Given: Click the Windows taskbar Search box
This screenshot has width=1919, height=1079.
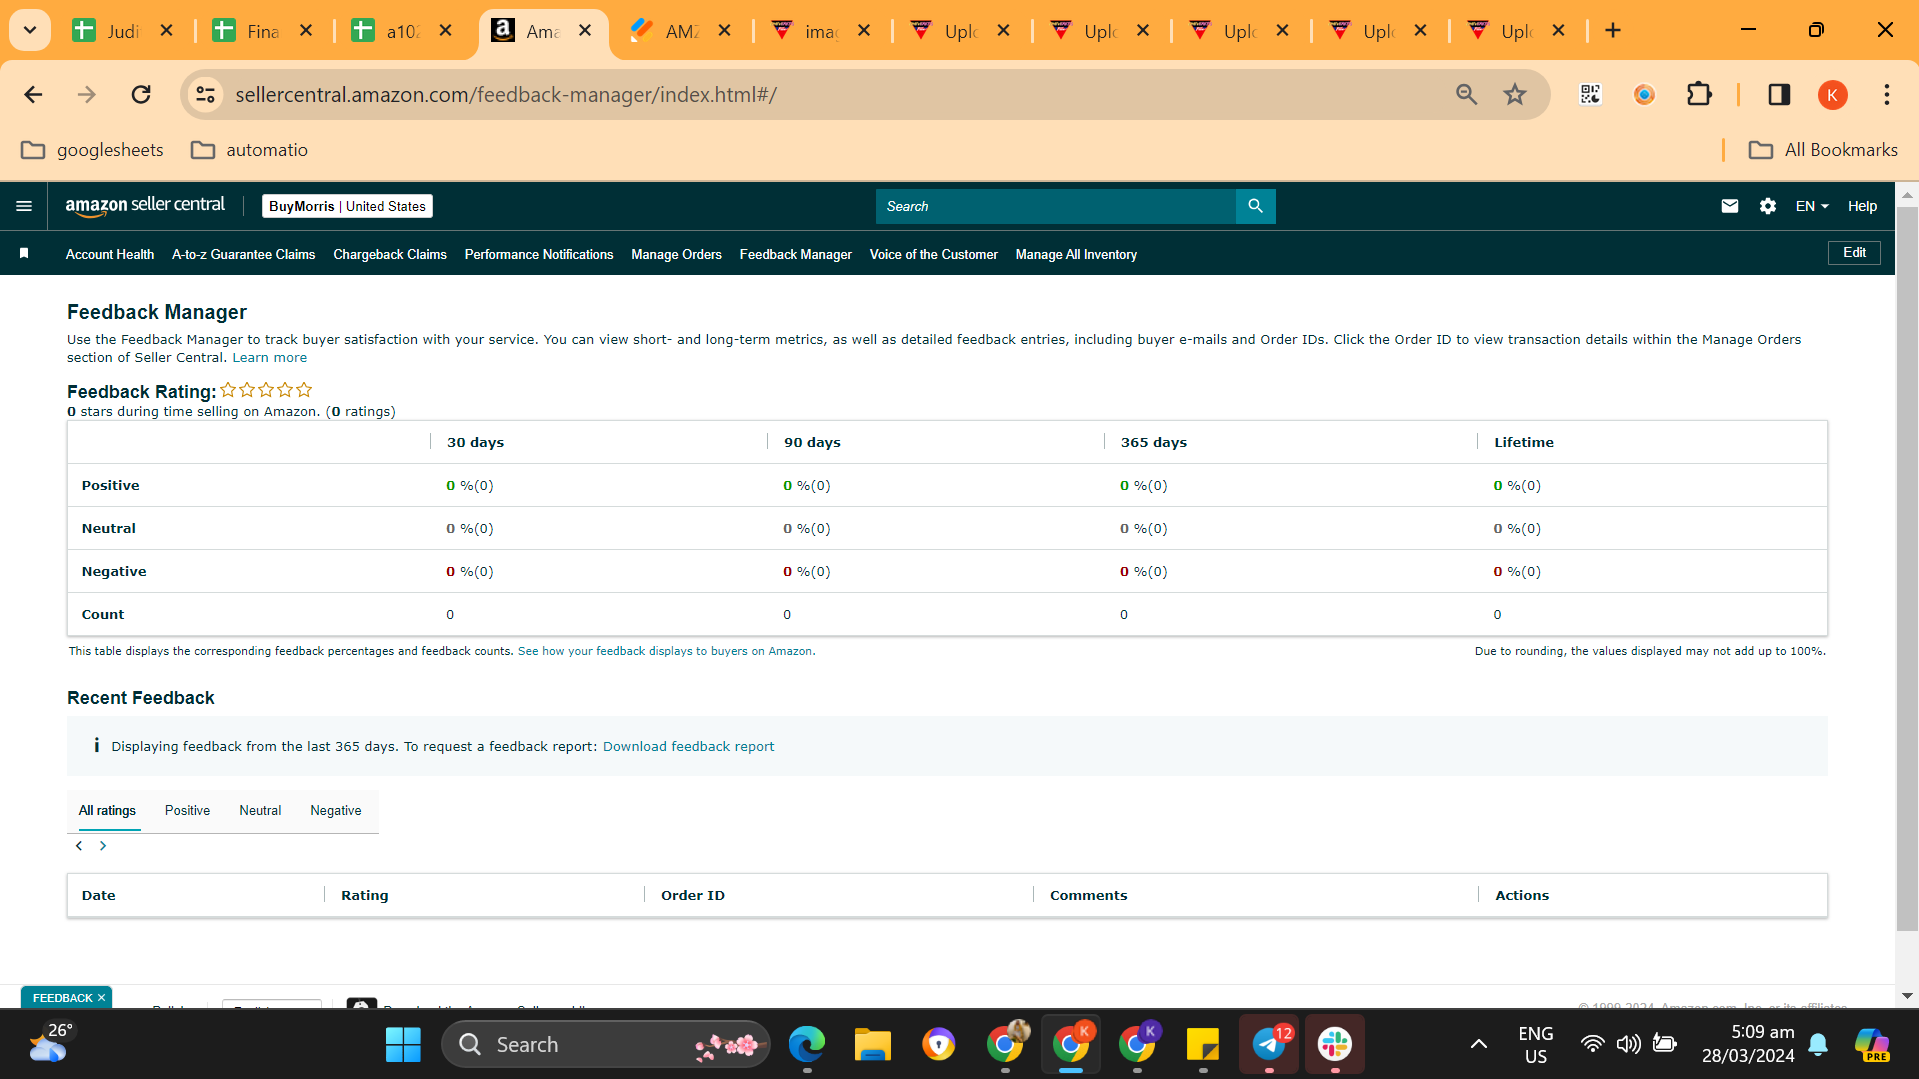Looking at the screenshot, I should tap(606, 1045).
